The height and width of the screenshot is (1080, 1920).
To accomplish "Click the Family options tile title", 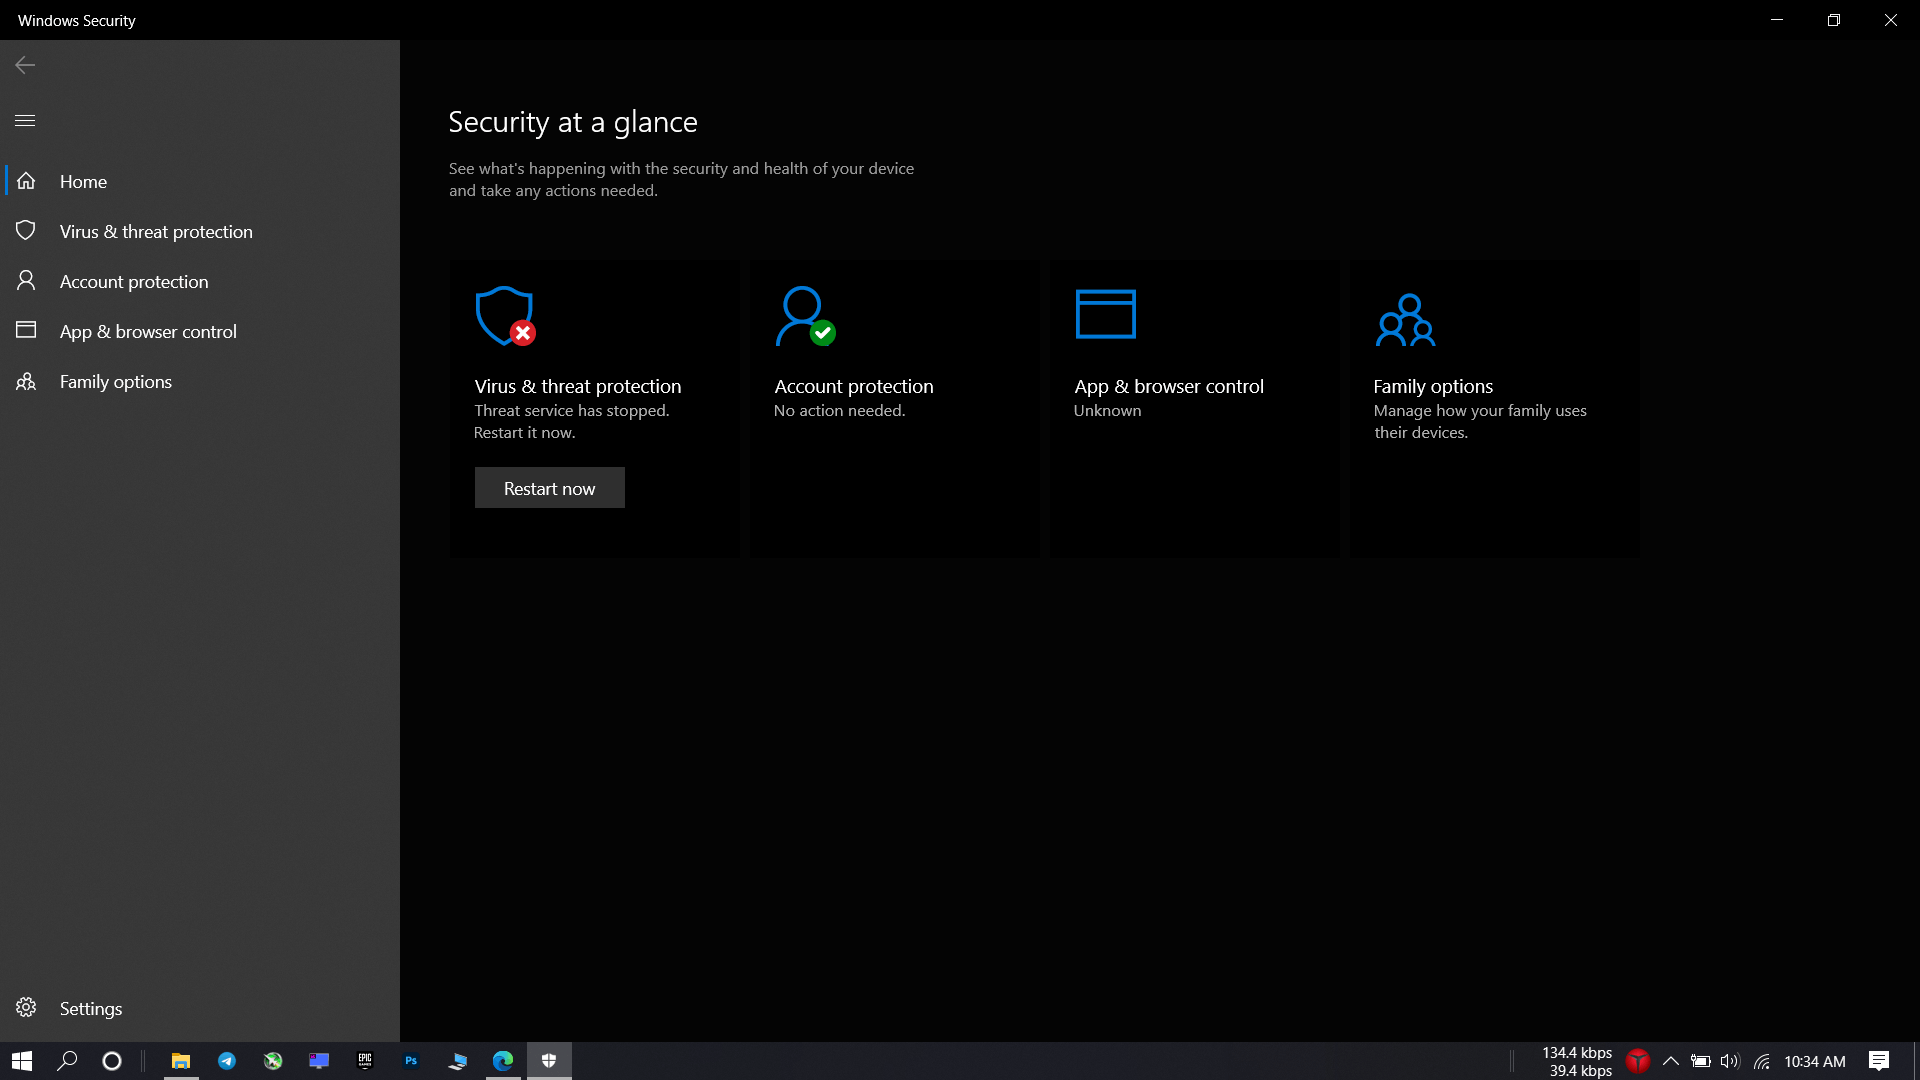I will pos(1433,387).
